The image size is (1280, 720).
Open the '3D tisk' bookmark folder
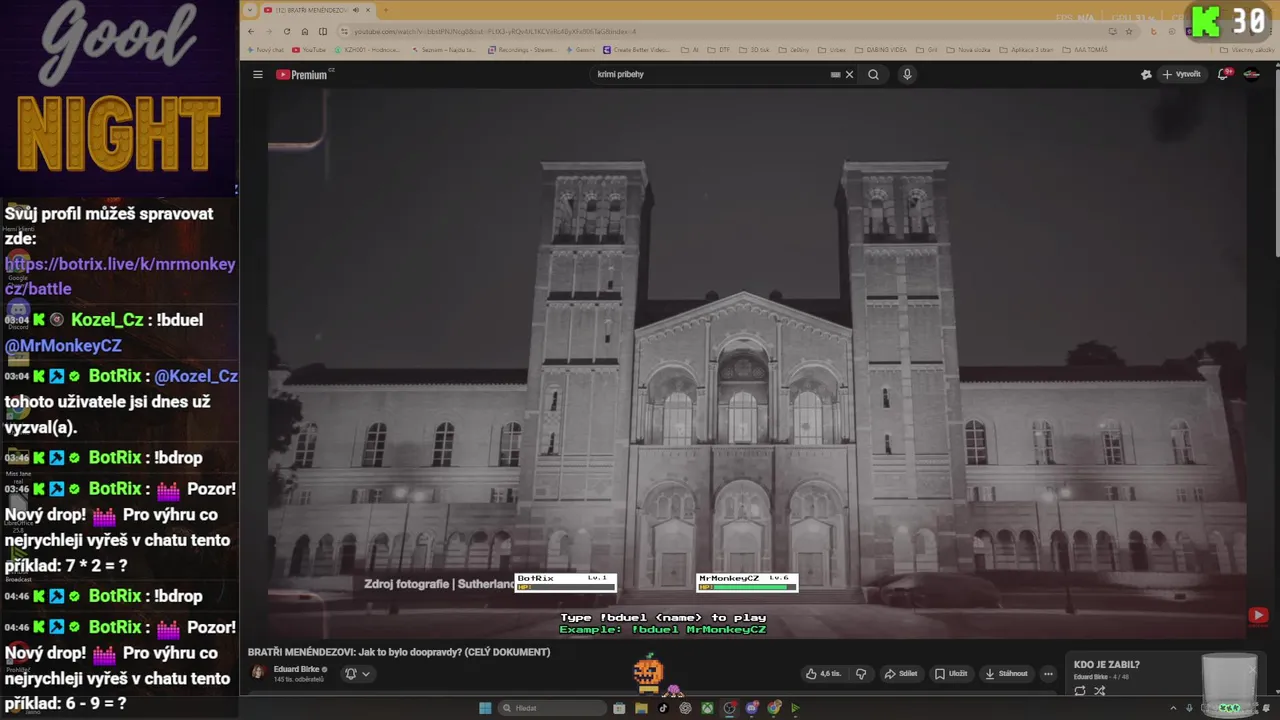click(755, 50)
